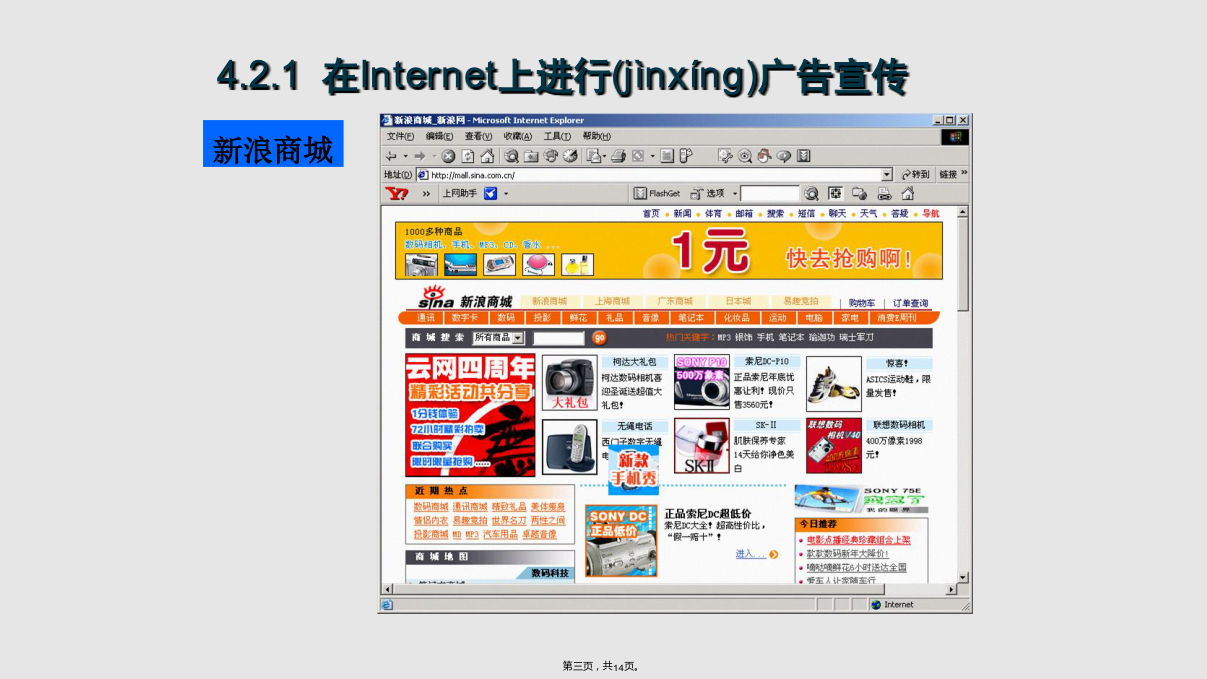Click the Print icon

618,156
